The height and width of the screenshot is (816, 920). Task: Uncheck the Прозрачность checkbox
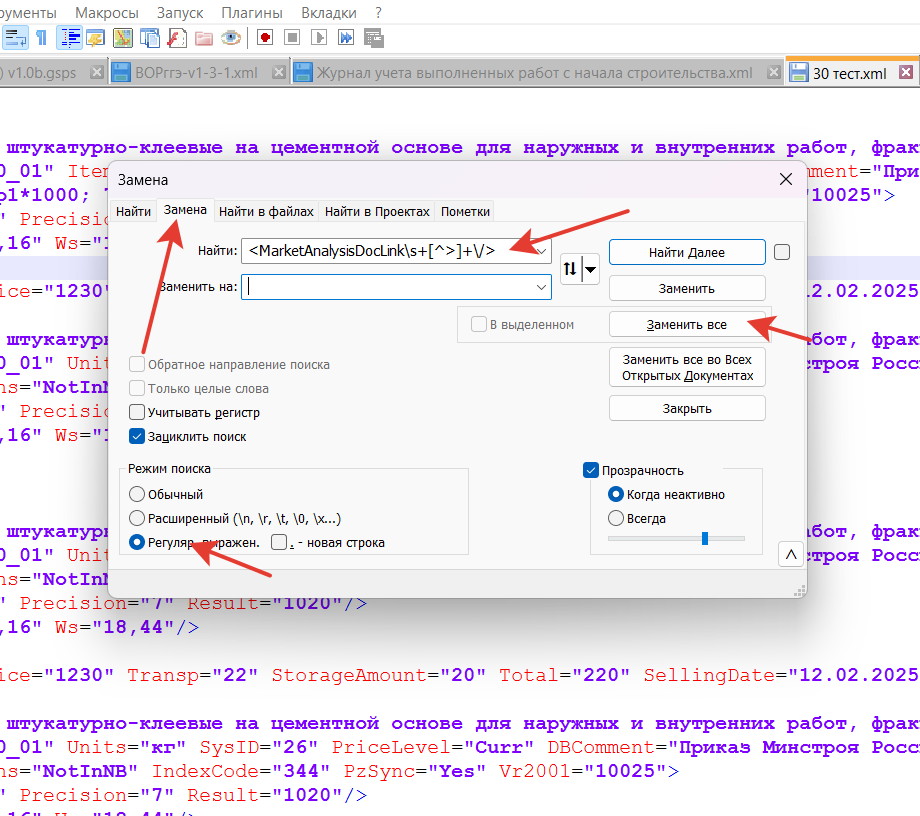(591, 470)
